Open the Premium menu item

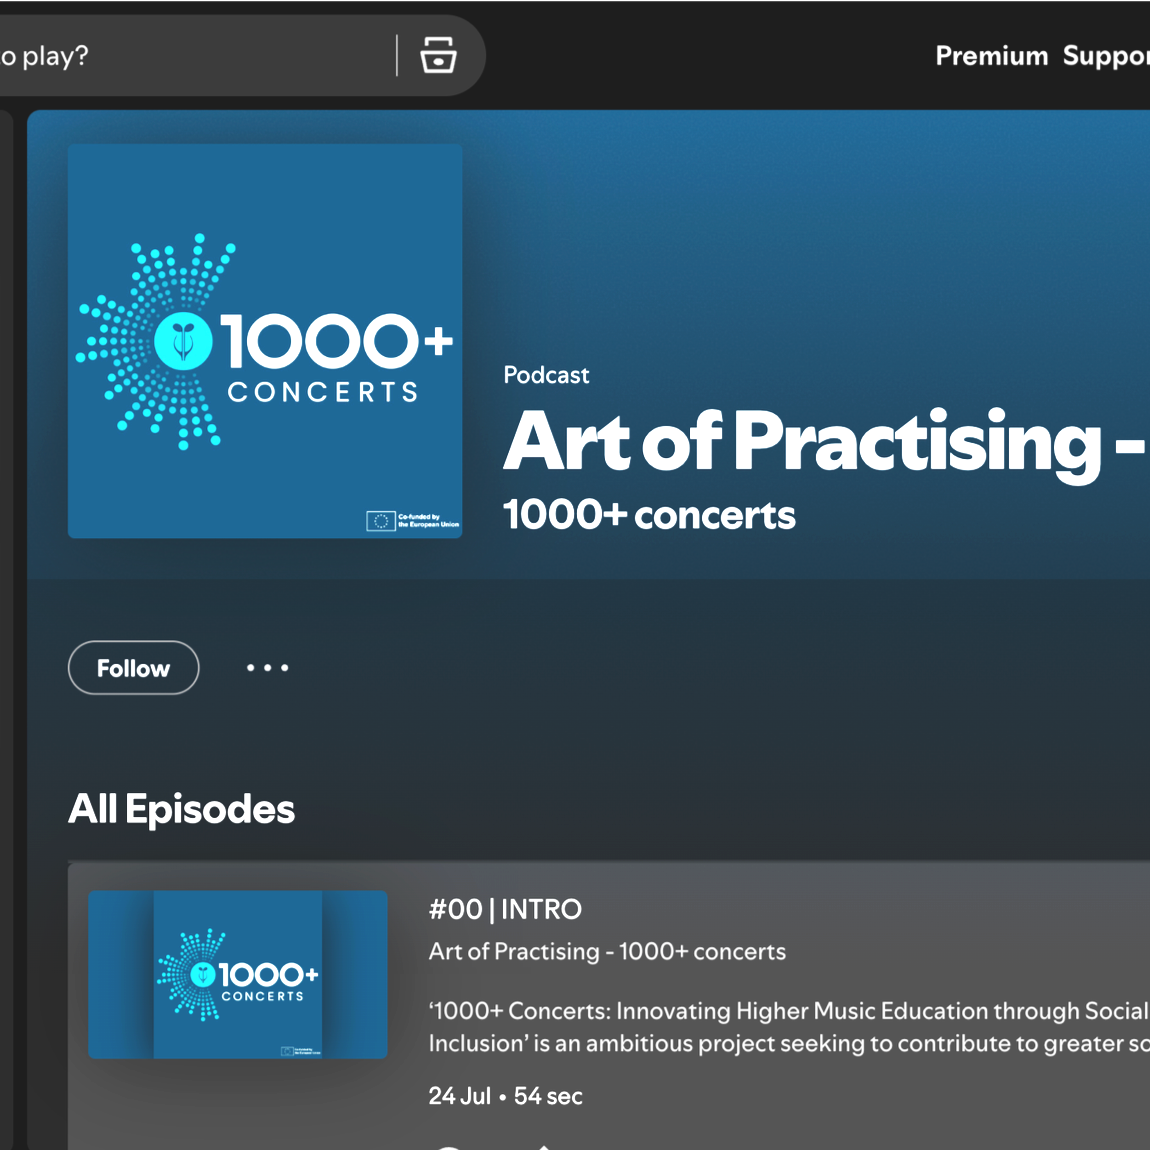tap(992, 56)
